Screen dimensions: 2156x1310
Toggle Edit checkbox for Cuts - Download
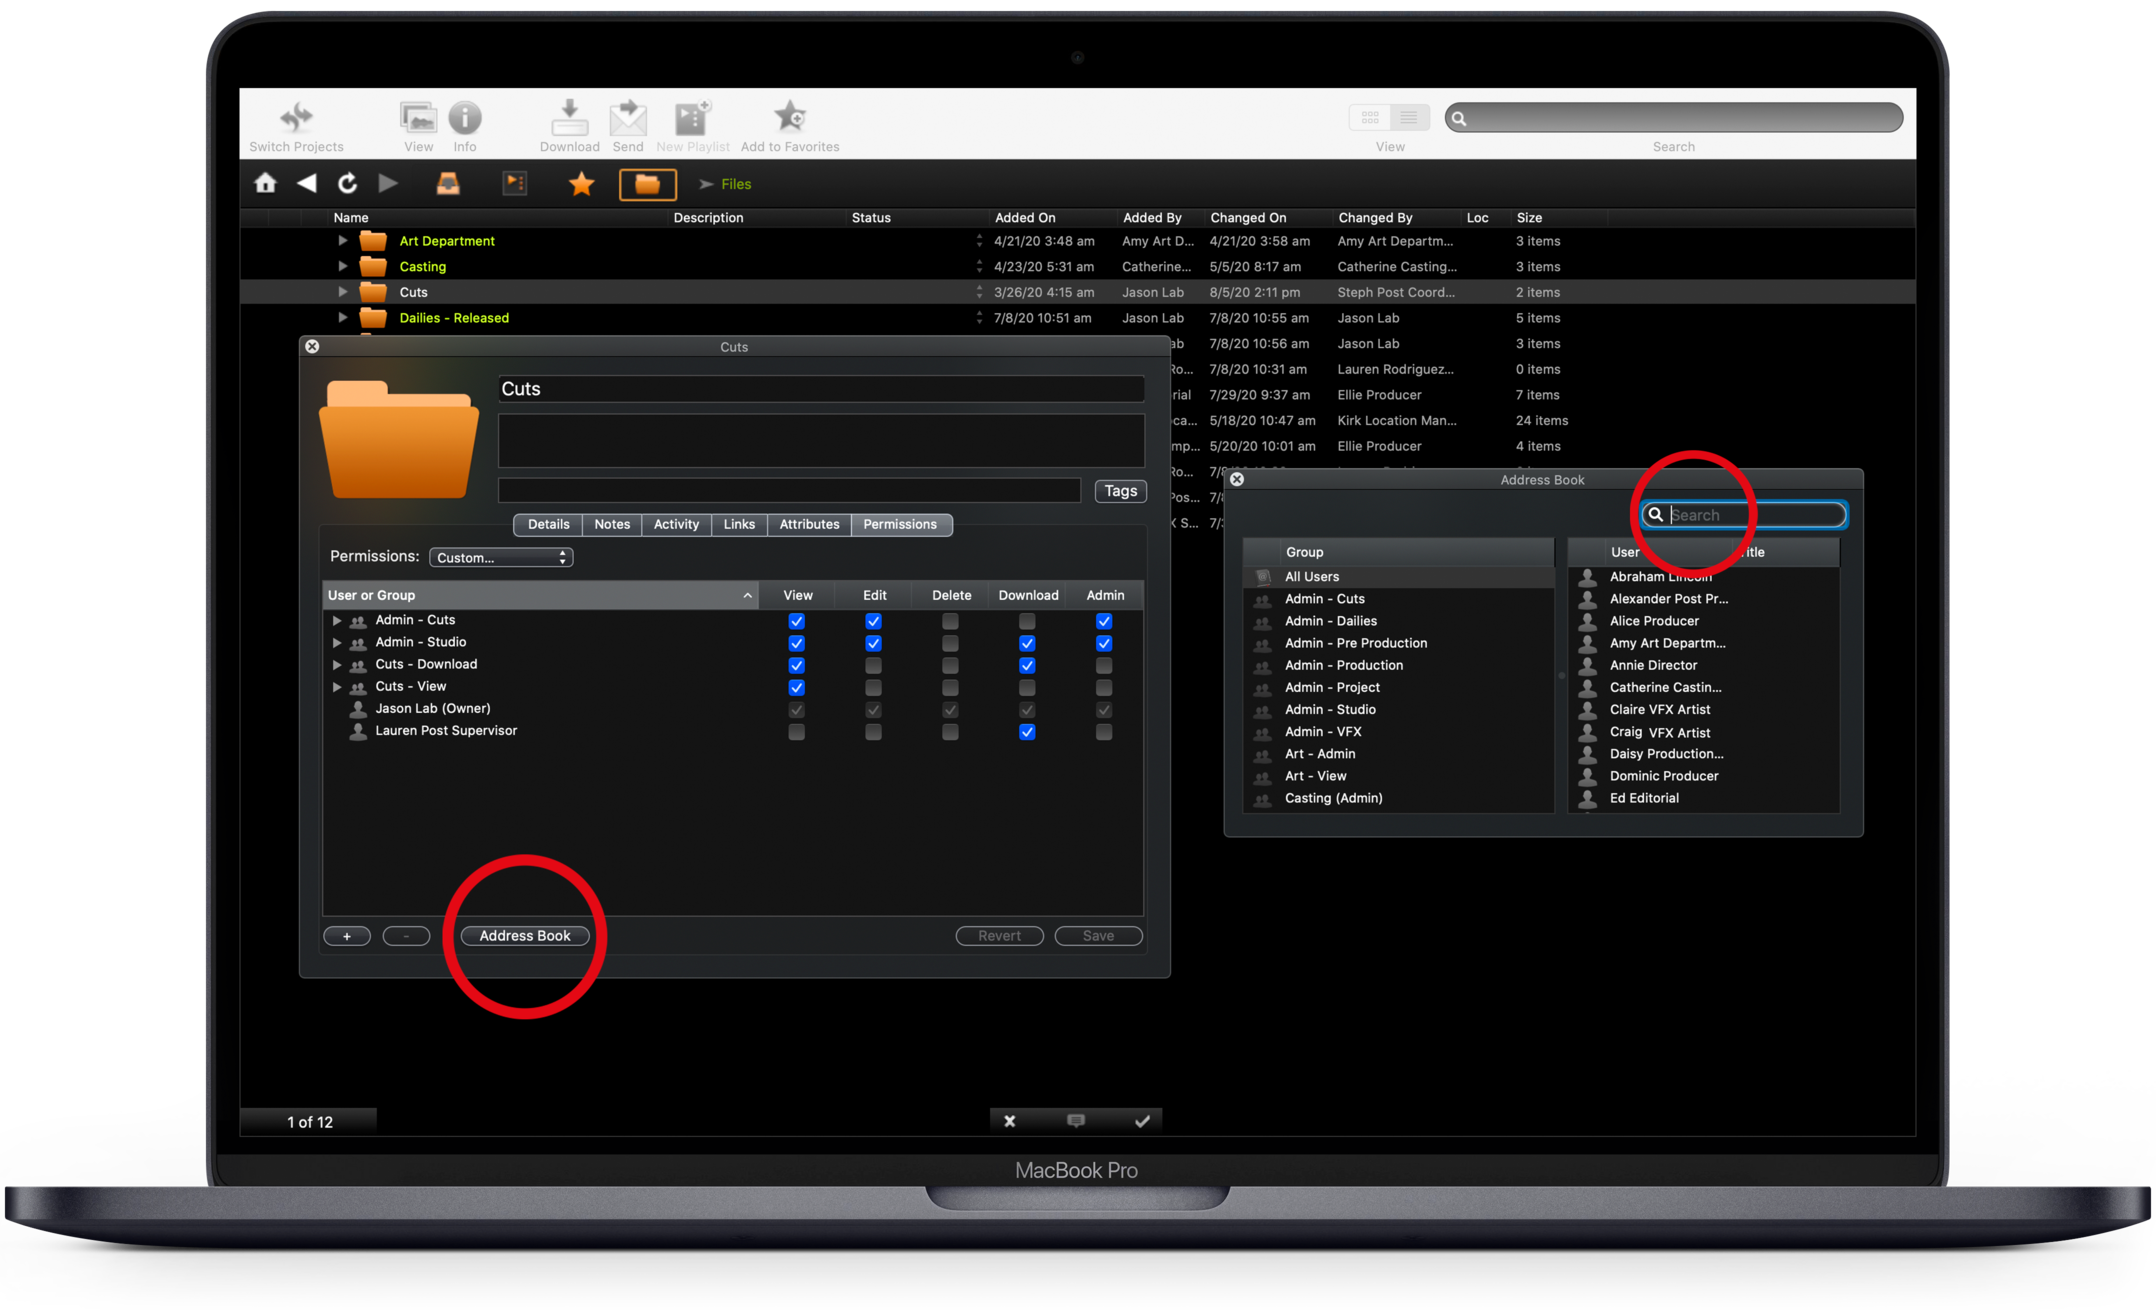(873, 666)
